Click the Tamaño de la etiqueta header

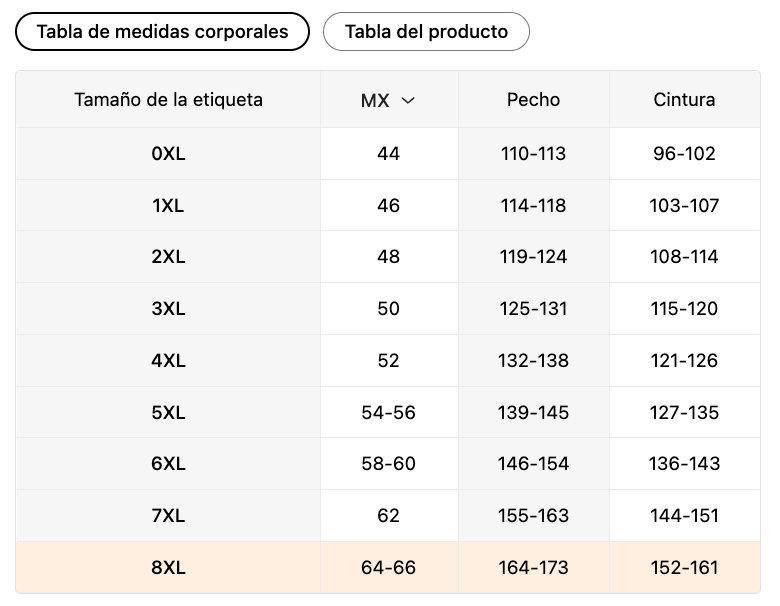tap(169, 100)
